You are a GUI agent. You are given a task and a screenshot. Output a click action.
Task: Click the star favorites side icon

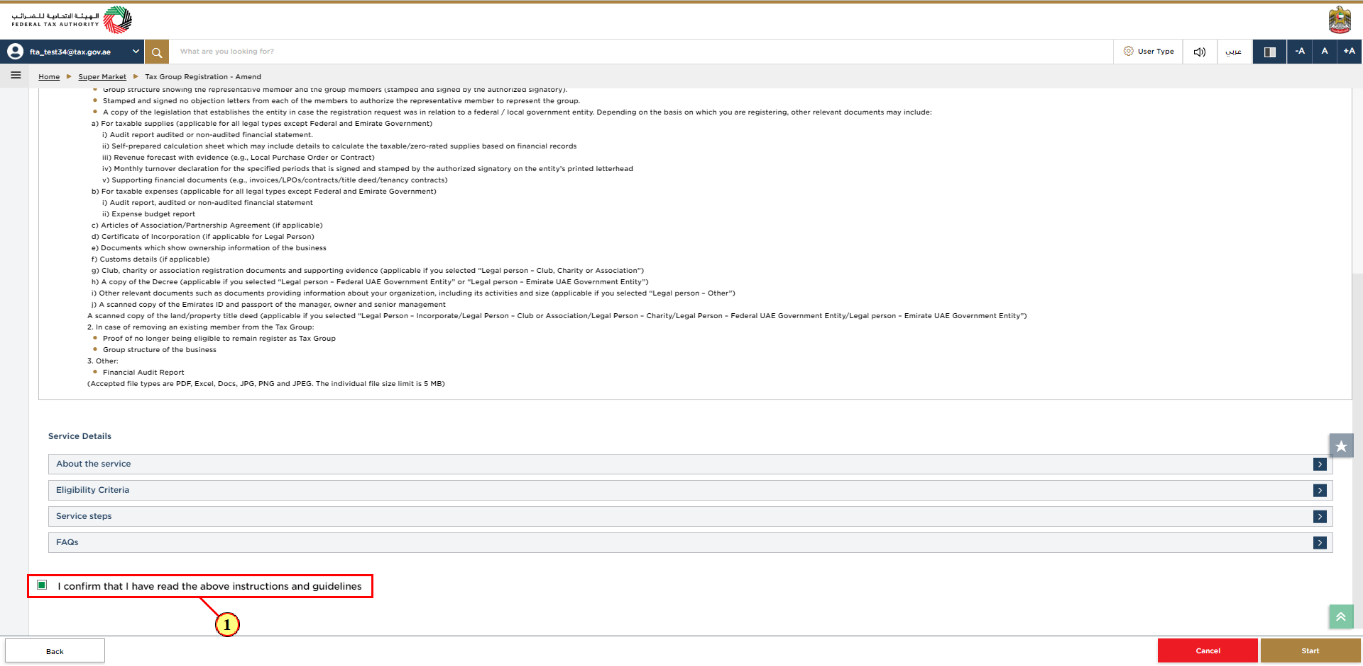point(1341,446)
